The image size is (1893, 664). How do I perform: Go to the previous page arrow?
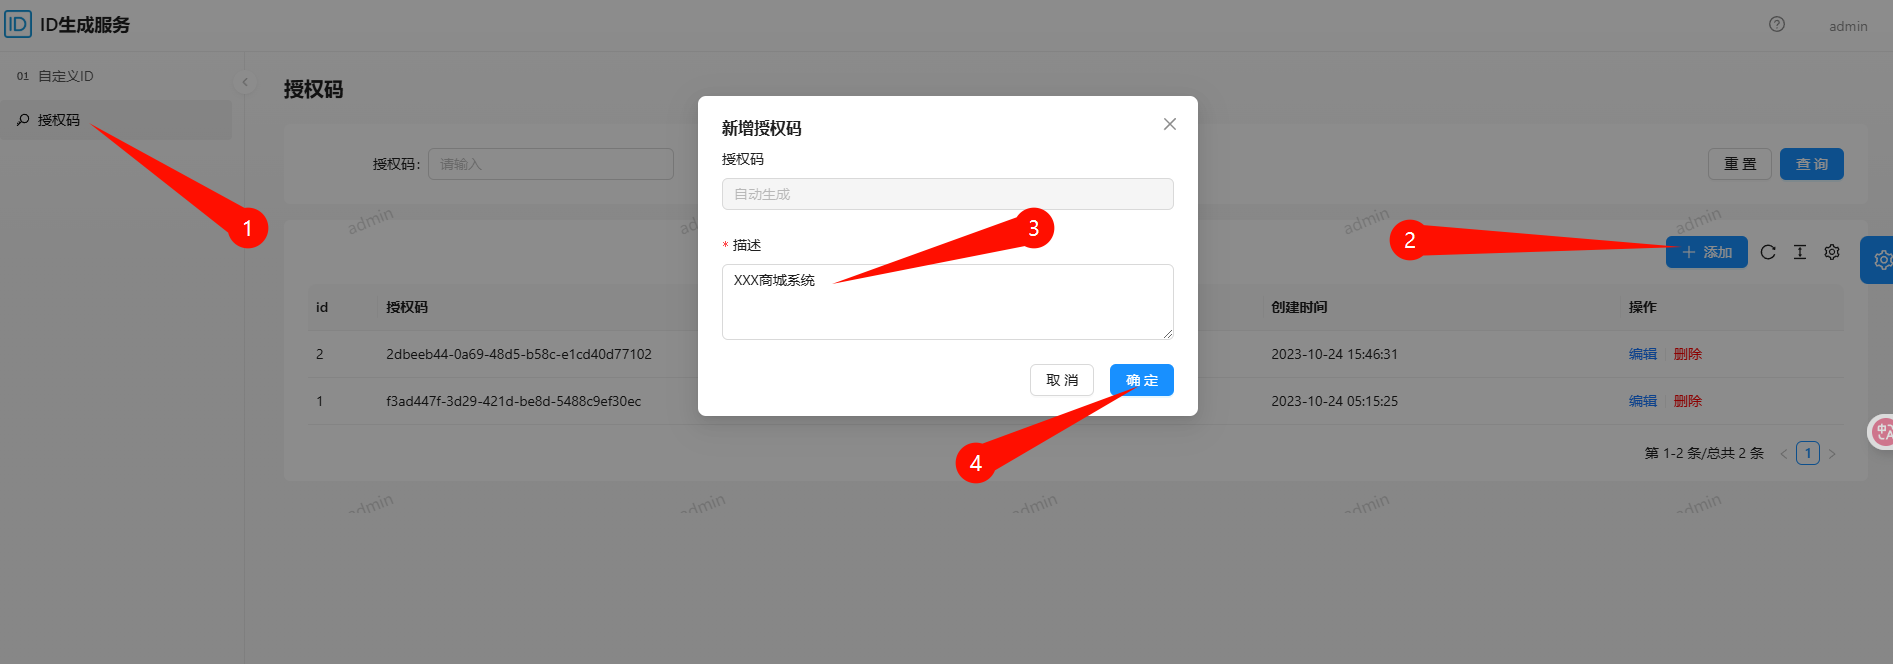[x=1783, y=454]
